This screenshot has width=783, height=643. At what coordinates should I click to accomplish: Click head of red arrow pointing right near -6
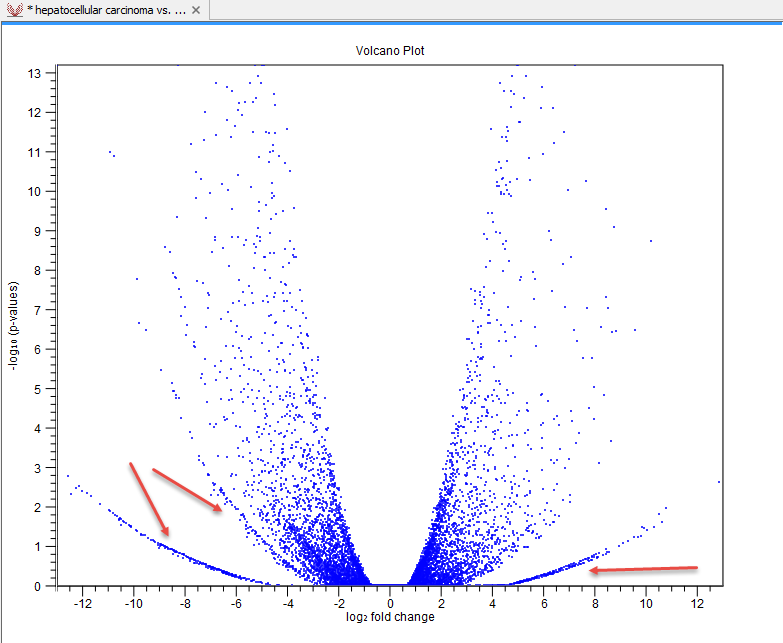point(217,509)
